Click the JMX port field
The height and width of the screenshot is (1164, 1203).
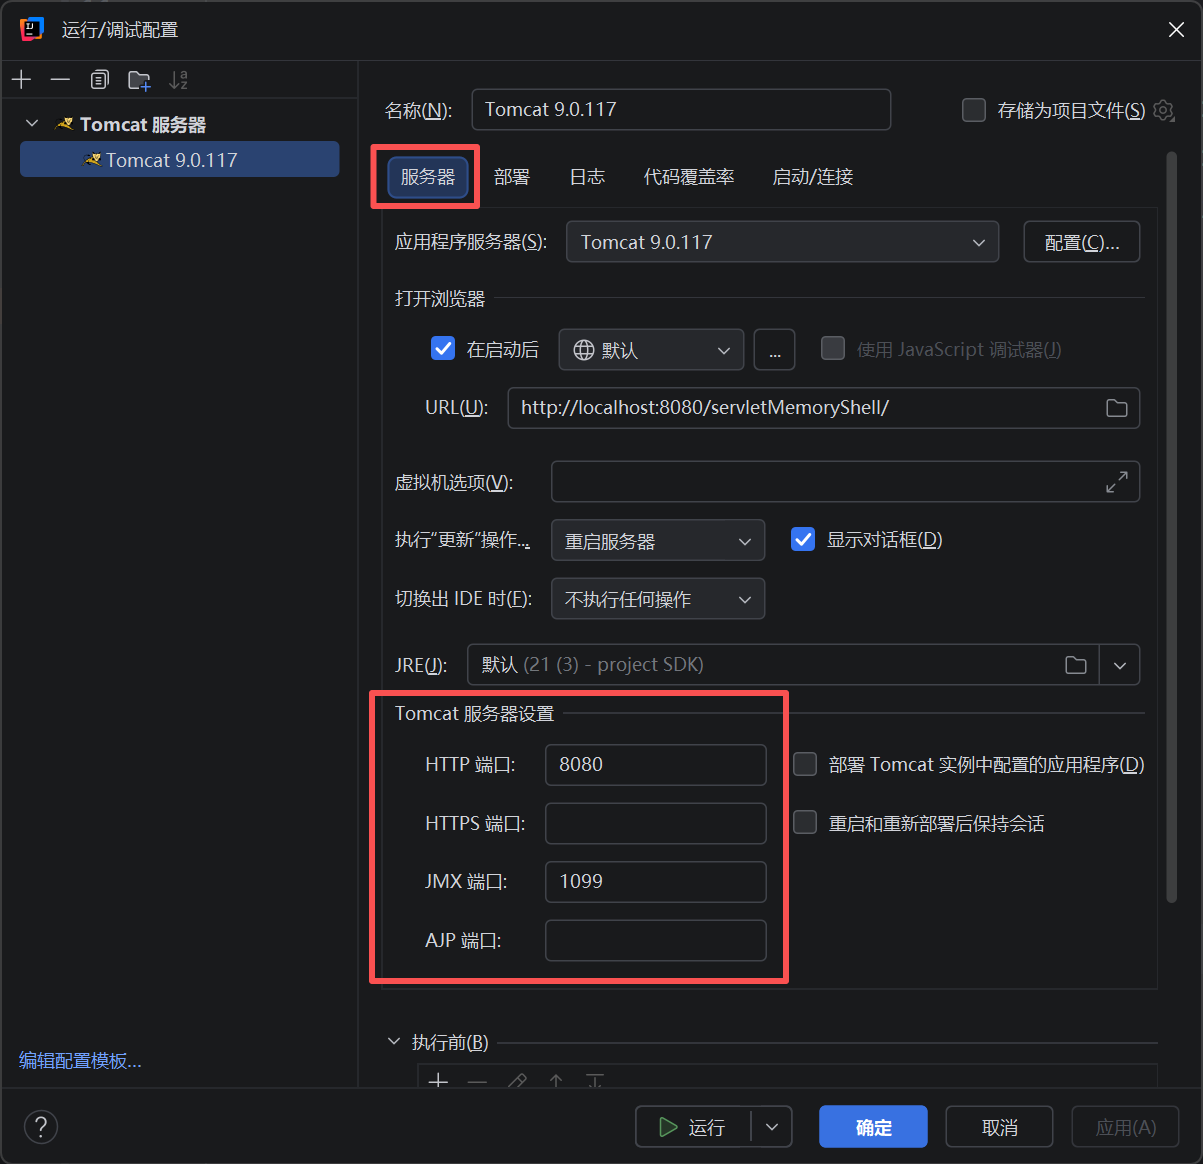click(x=656, y=882)
